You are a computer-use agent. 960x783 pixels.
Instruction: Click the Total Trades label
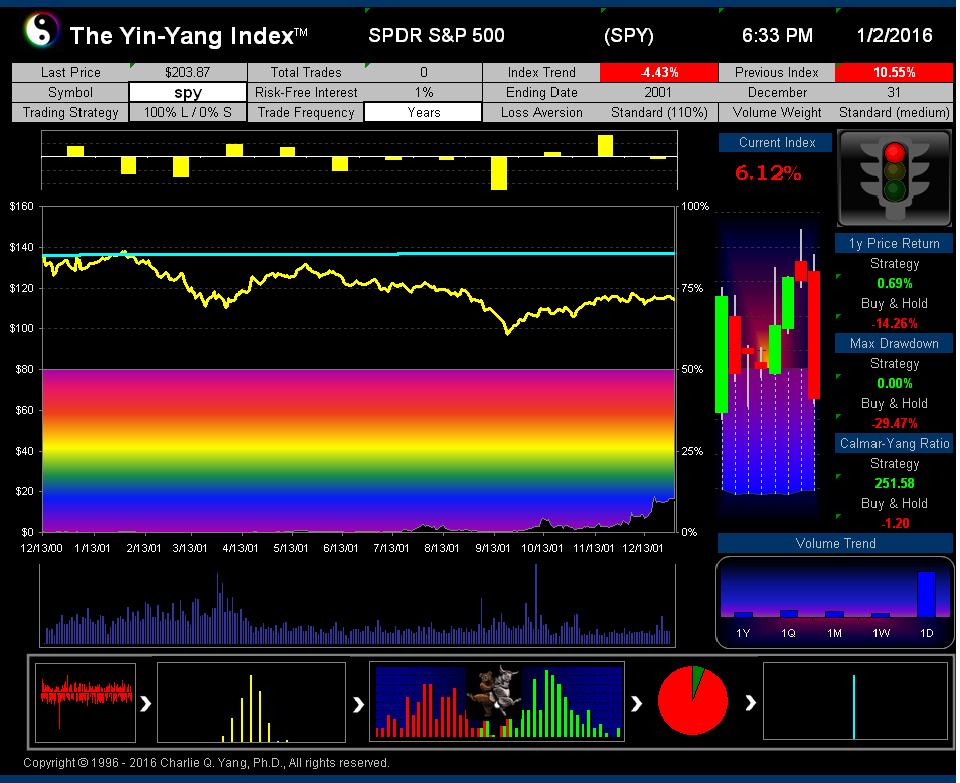306,72
